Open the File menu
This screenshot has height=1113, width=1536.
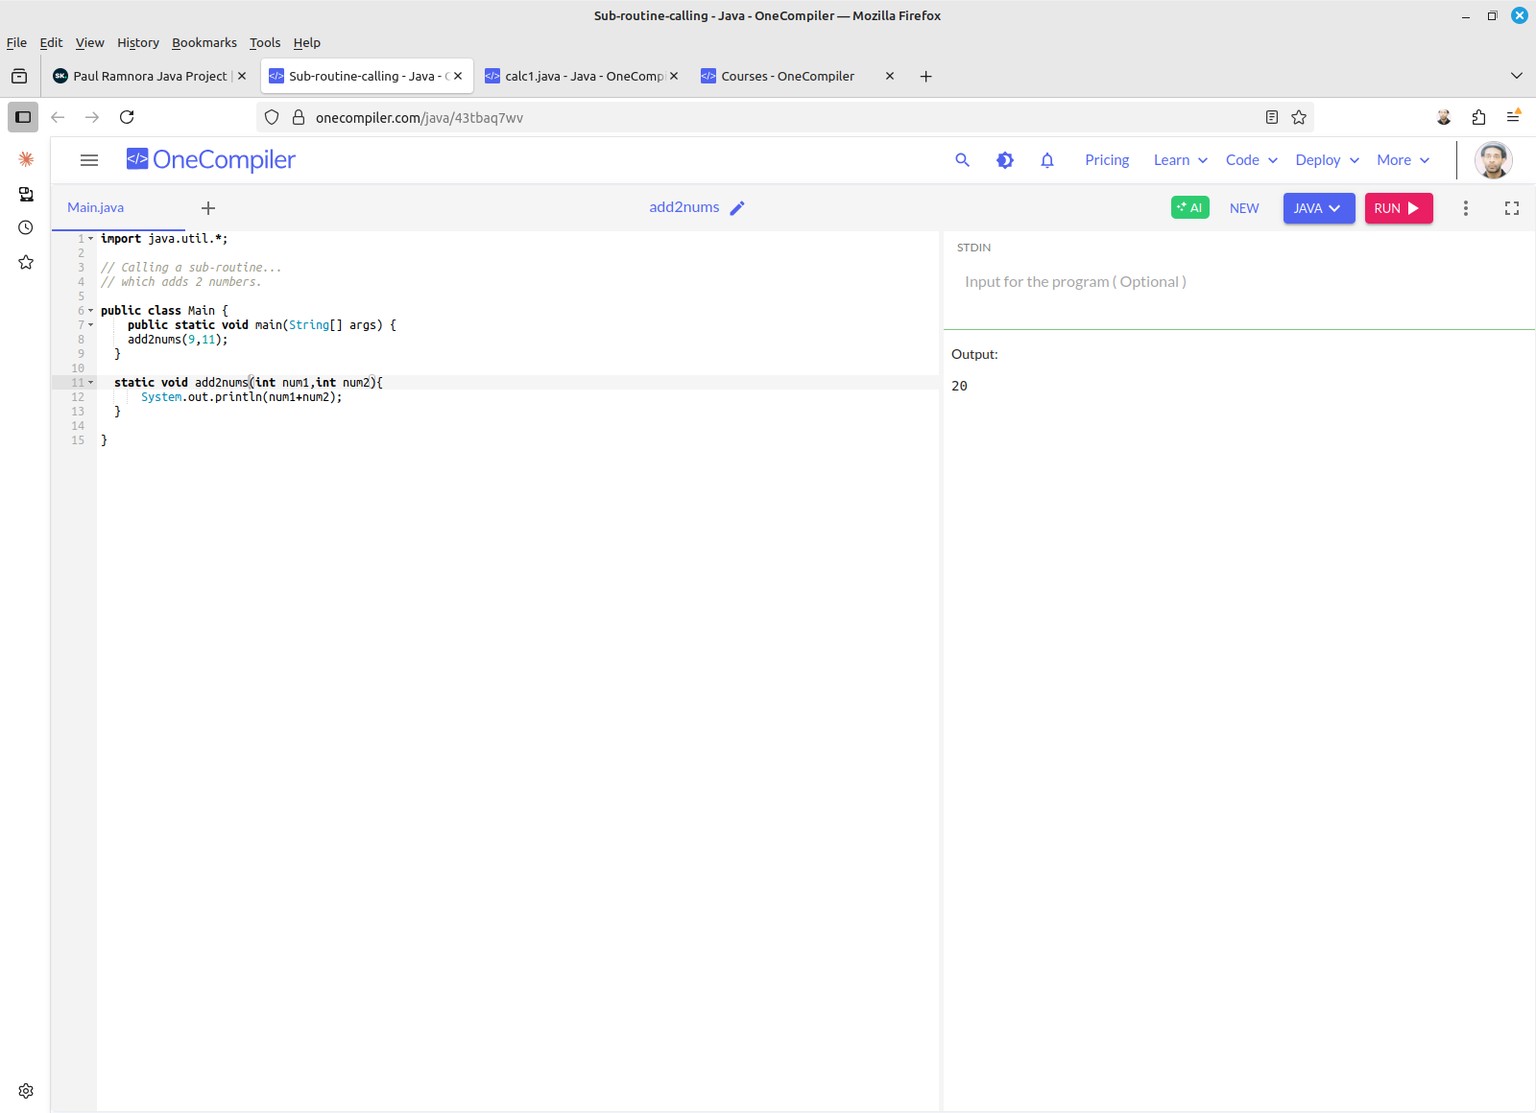pos(17,42)
